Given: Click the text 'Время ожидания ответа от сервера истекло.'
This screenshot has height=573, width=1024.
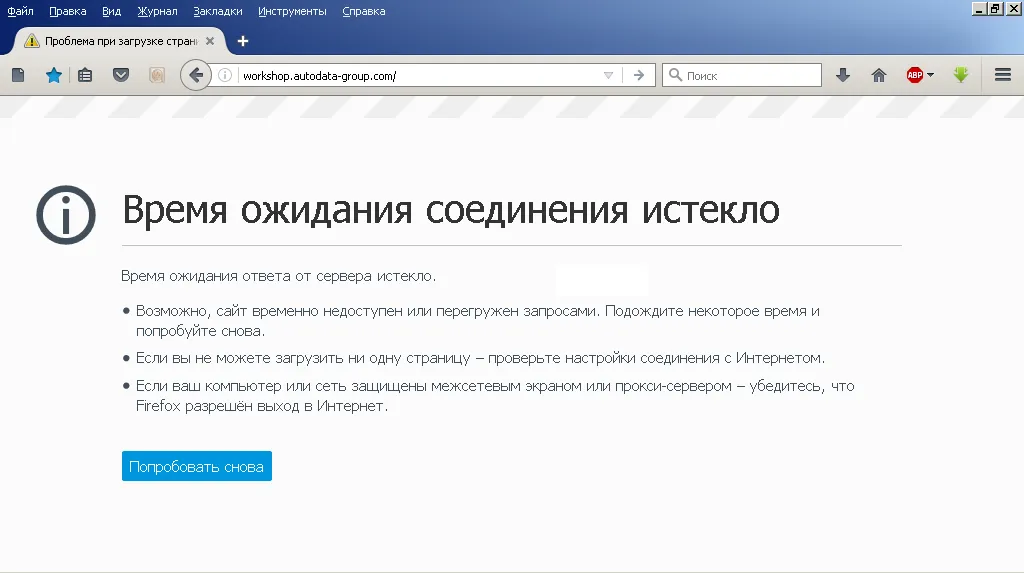Looking at the screenshot, I should coord(278,276).
